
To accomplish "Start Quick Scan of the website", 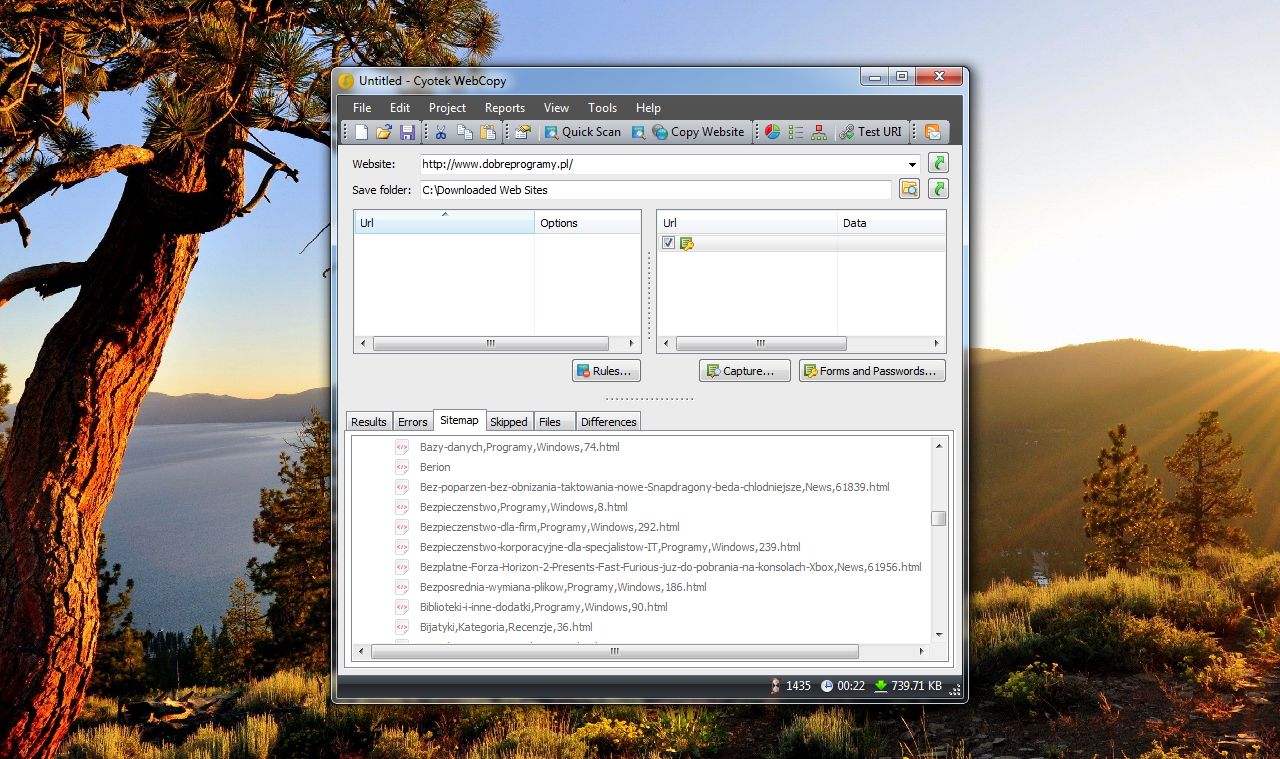I will 582,131.
